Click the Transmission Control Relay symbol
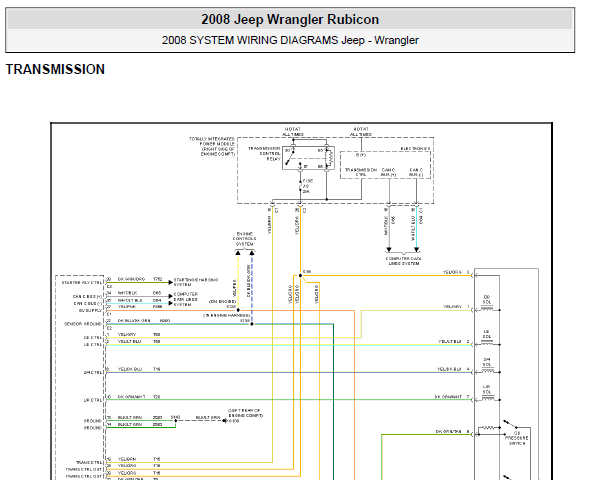 coord(308,158)
